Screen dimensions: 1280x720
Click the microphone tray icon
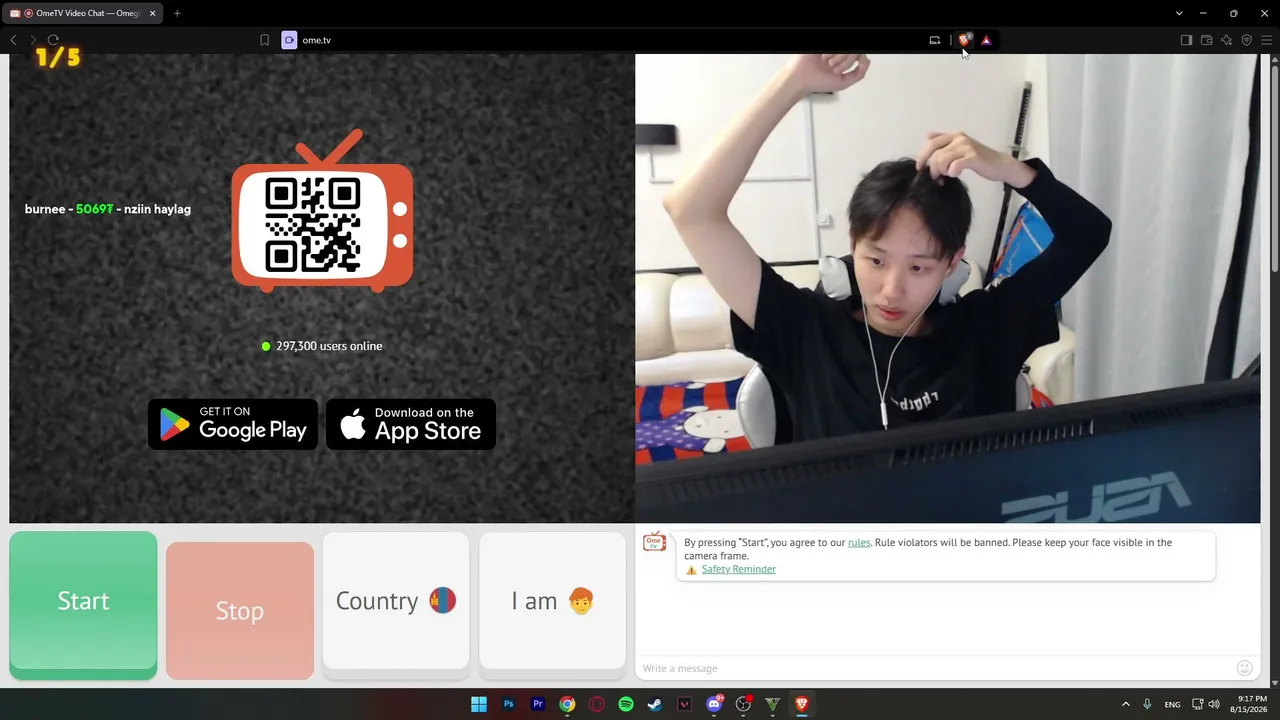[x=1147, y=704]
